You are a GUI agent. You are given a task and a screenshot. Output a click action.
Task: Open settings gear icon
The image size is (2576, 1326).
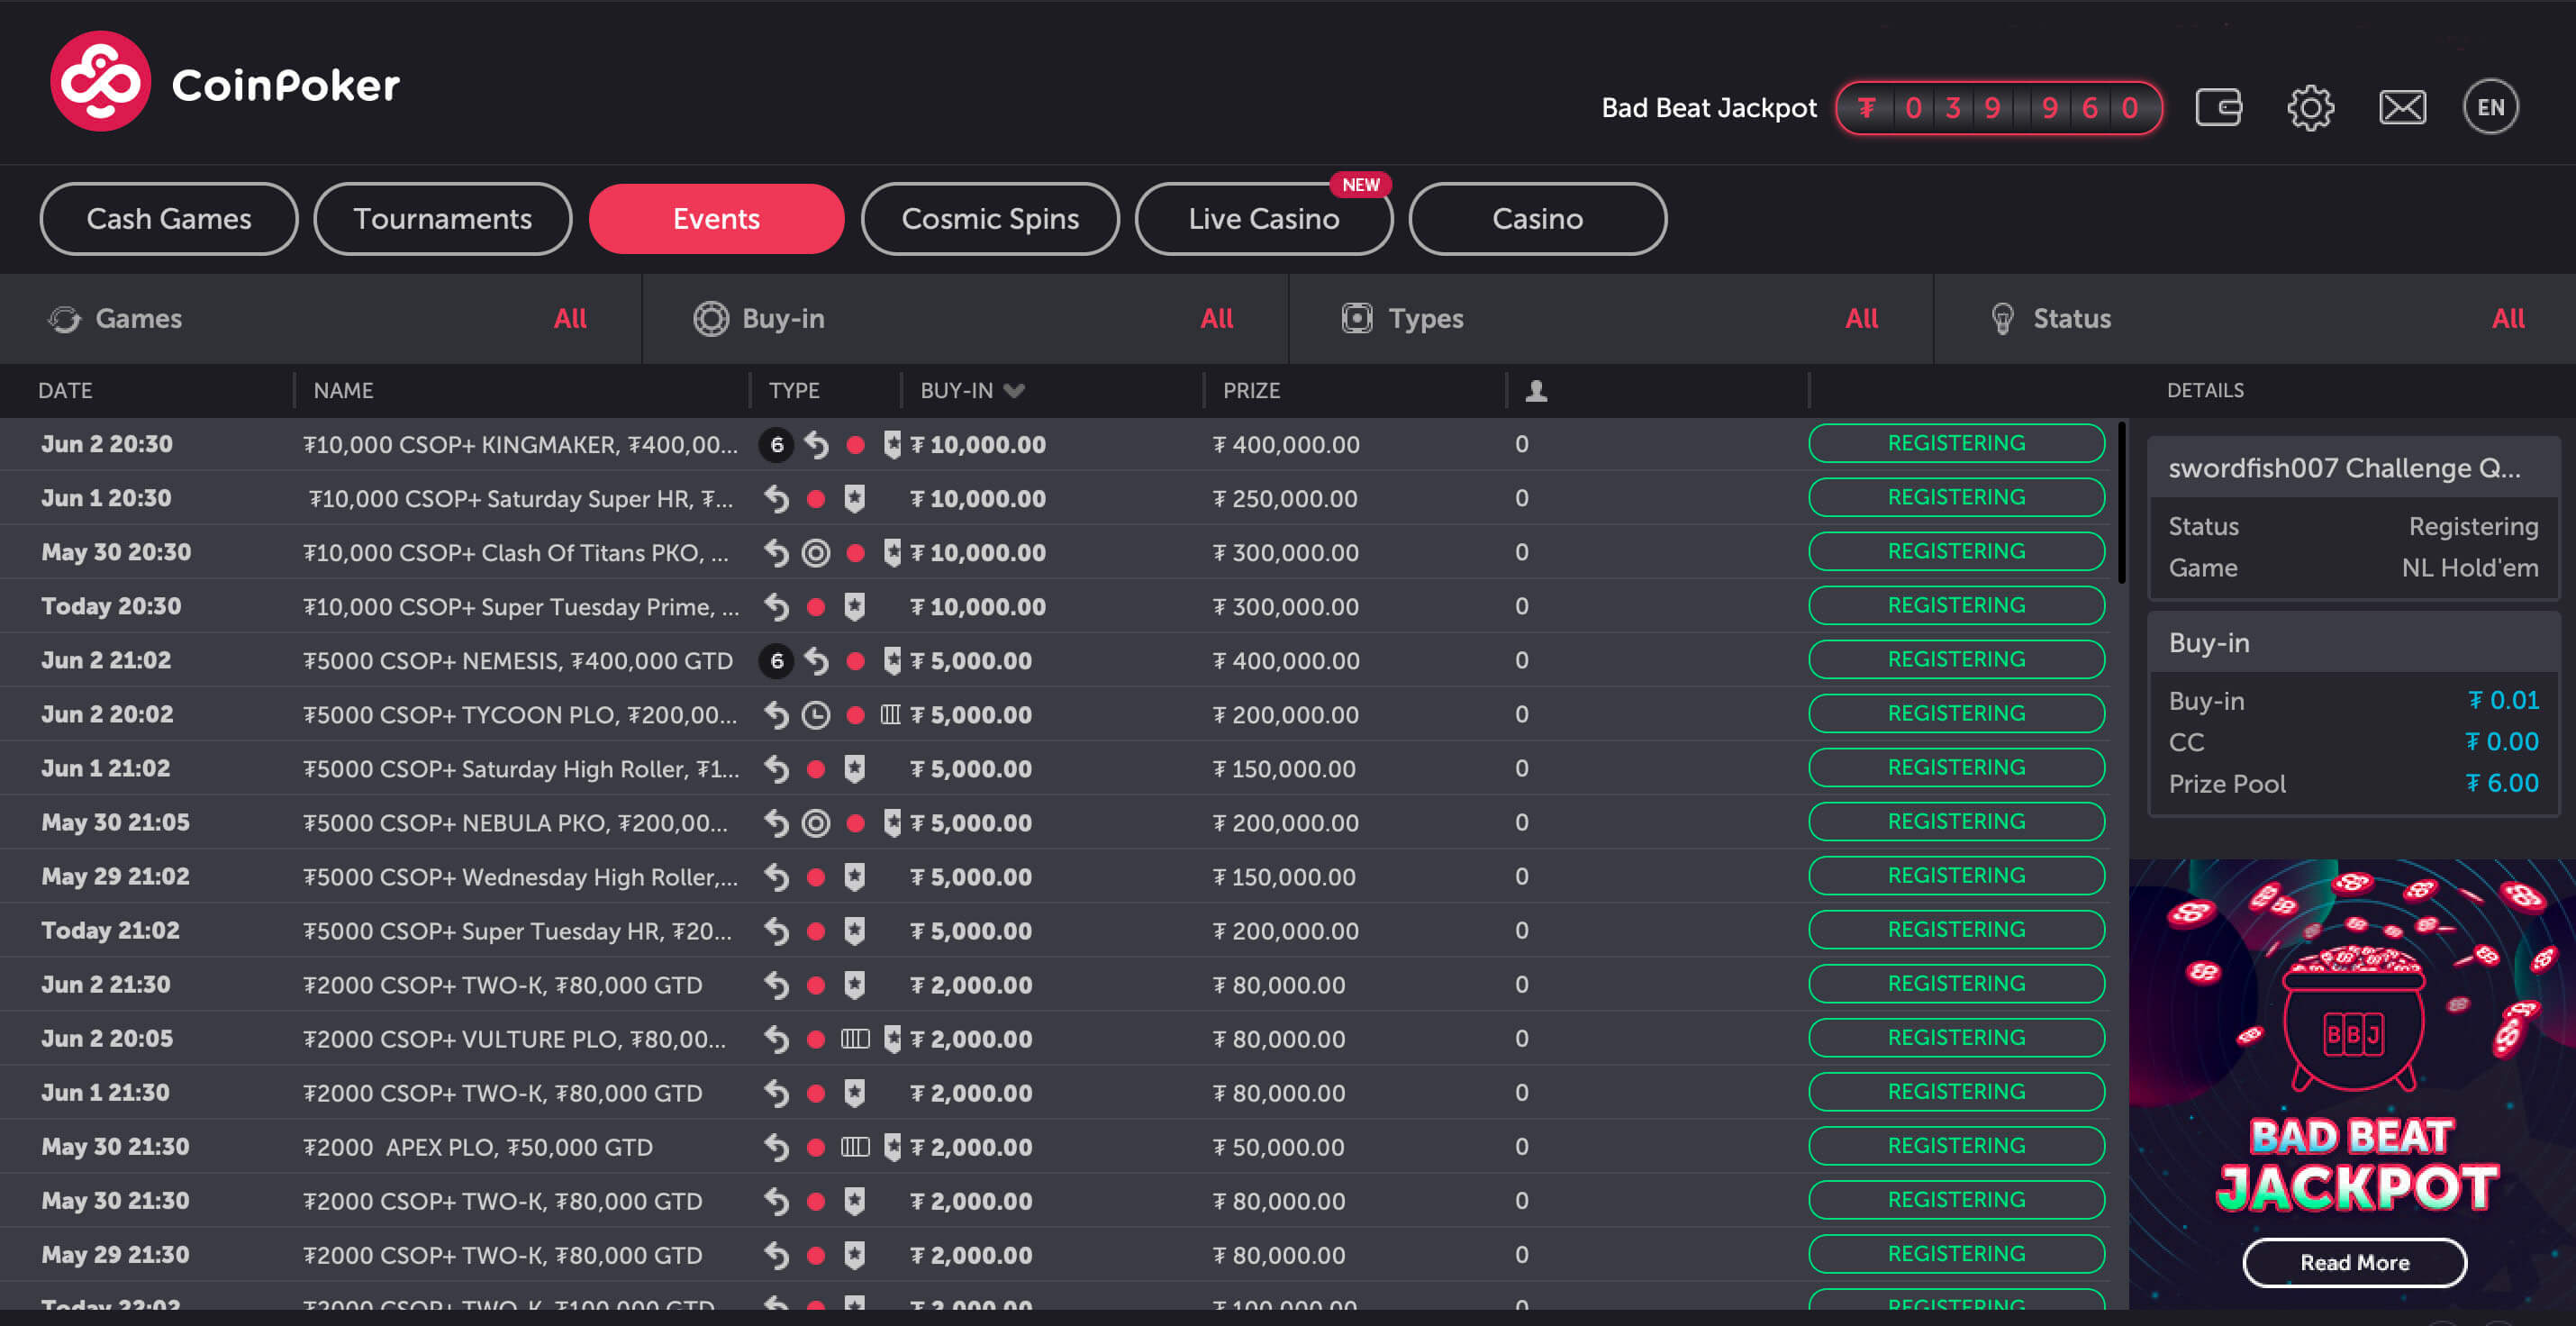click(x=2310, y=107)
